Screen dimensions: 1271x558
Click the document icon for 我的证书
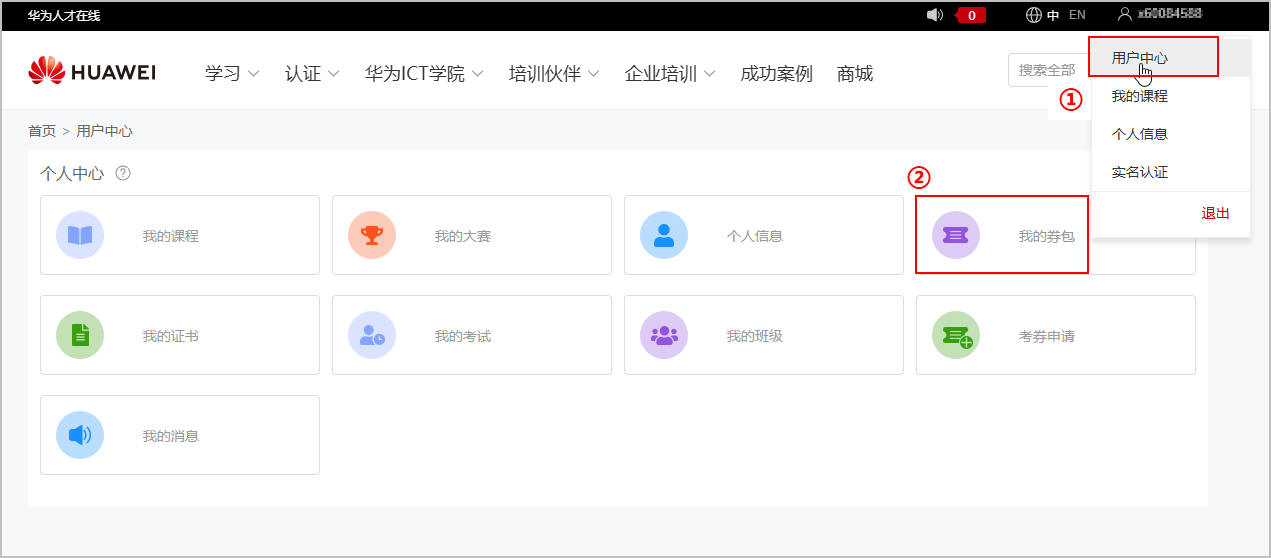80,335
